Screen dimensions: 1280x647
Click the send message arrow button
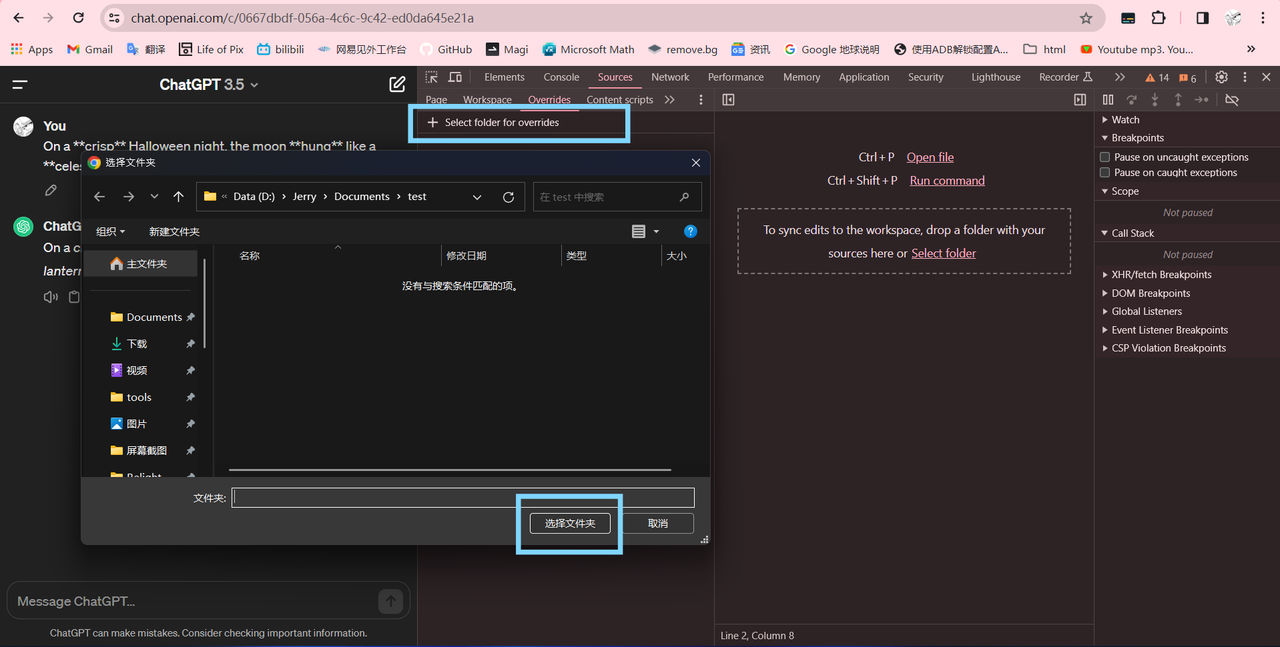(391, 601)
